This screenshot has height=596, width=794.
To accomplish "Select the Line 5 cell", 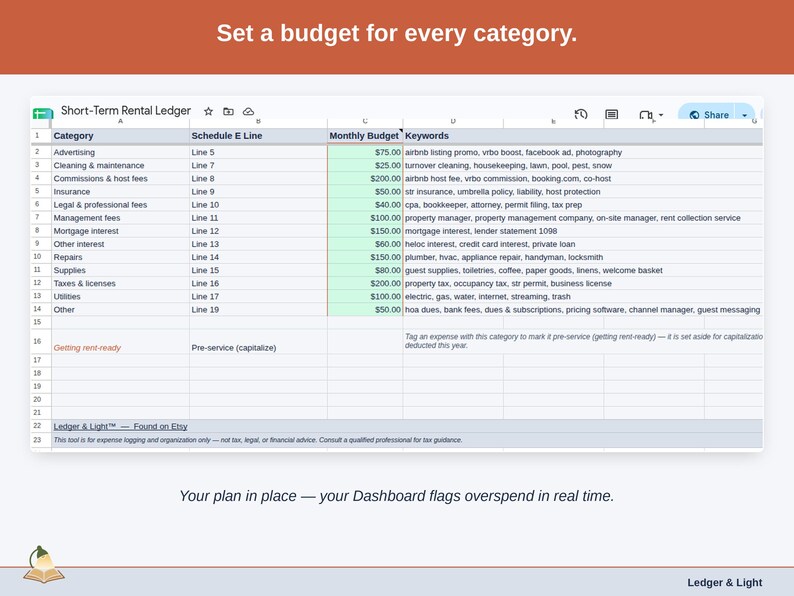I will pyautogui.click(x=258, y=152).
